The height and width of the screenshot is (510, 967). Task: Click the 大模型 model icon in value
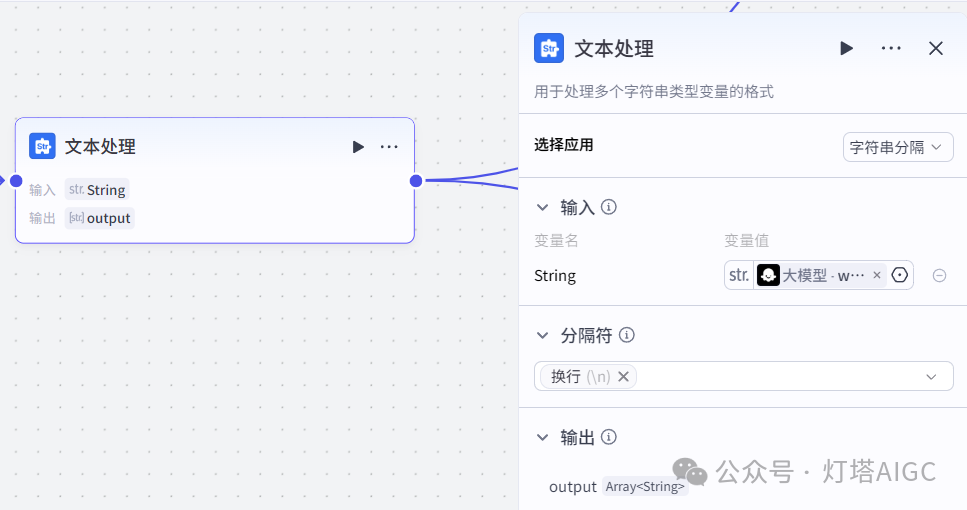pos(768,275)
